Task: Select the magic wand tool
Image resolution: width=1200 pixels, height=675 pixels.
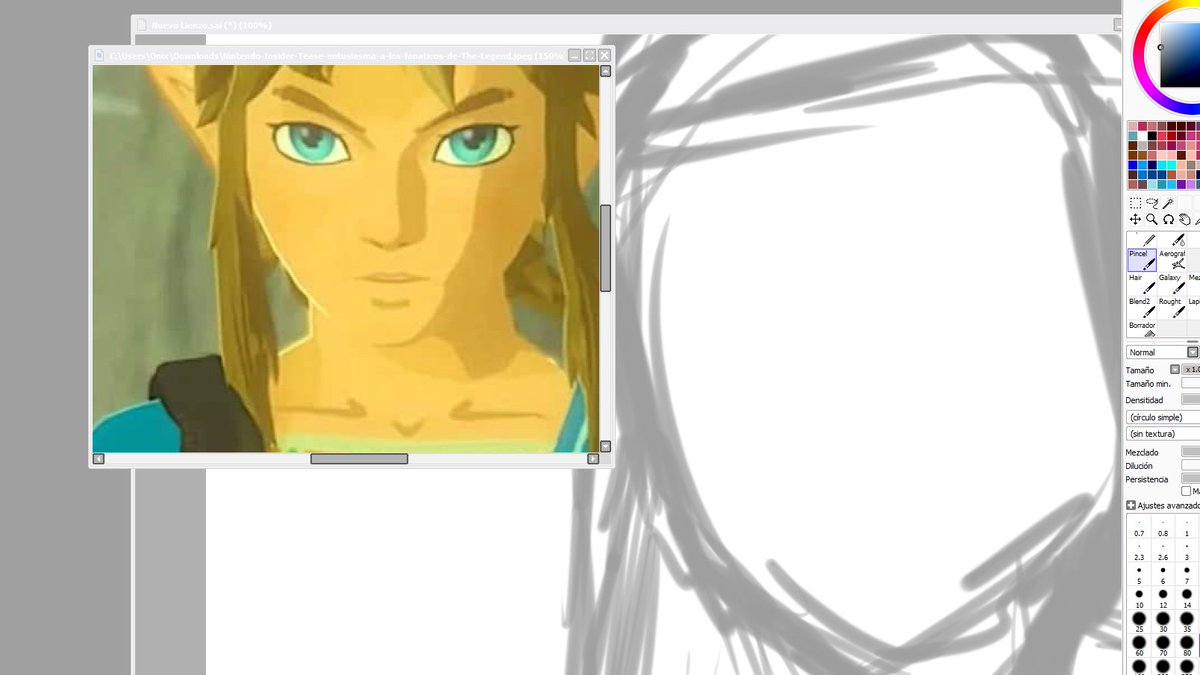Action: (x=1168, y=203)
